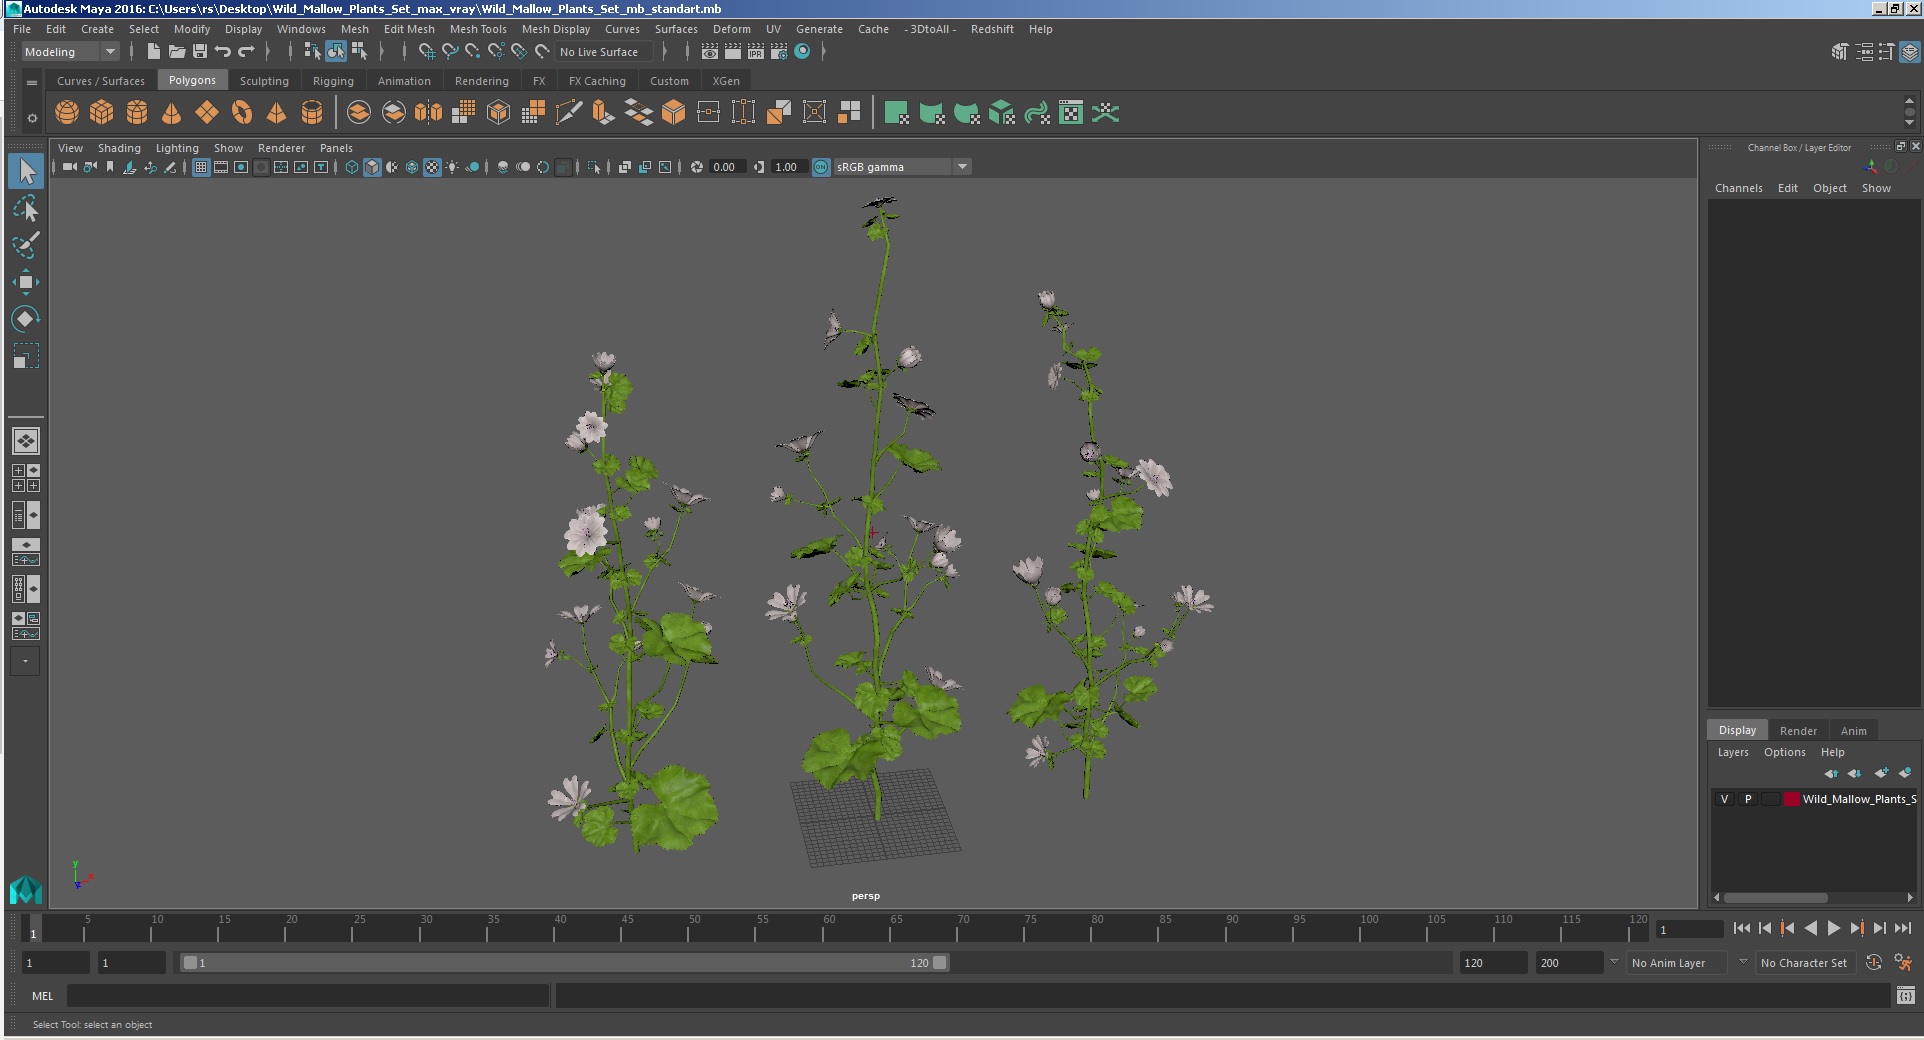1924x1040 pixels.
Task: Create a polygon torus from the shelf
Action: [x=242, y=113]
